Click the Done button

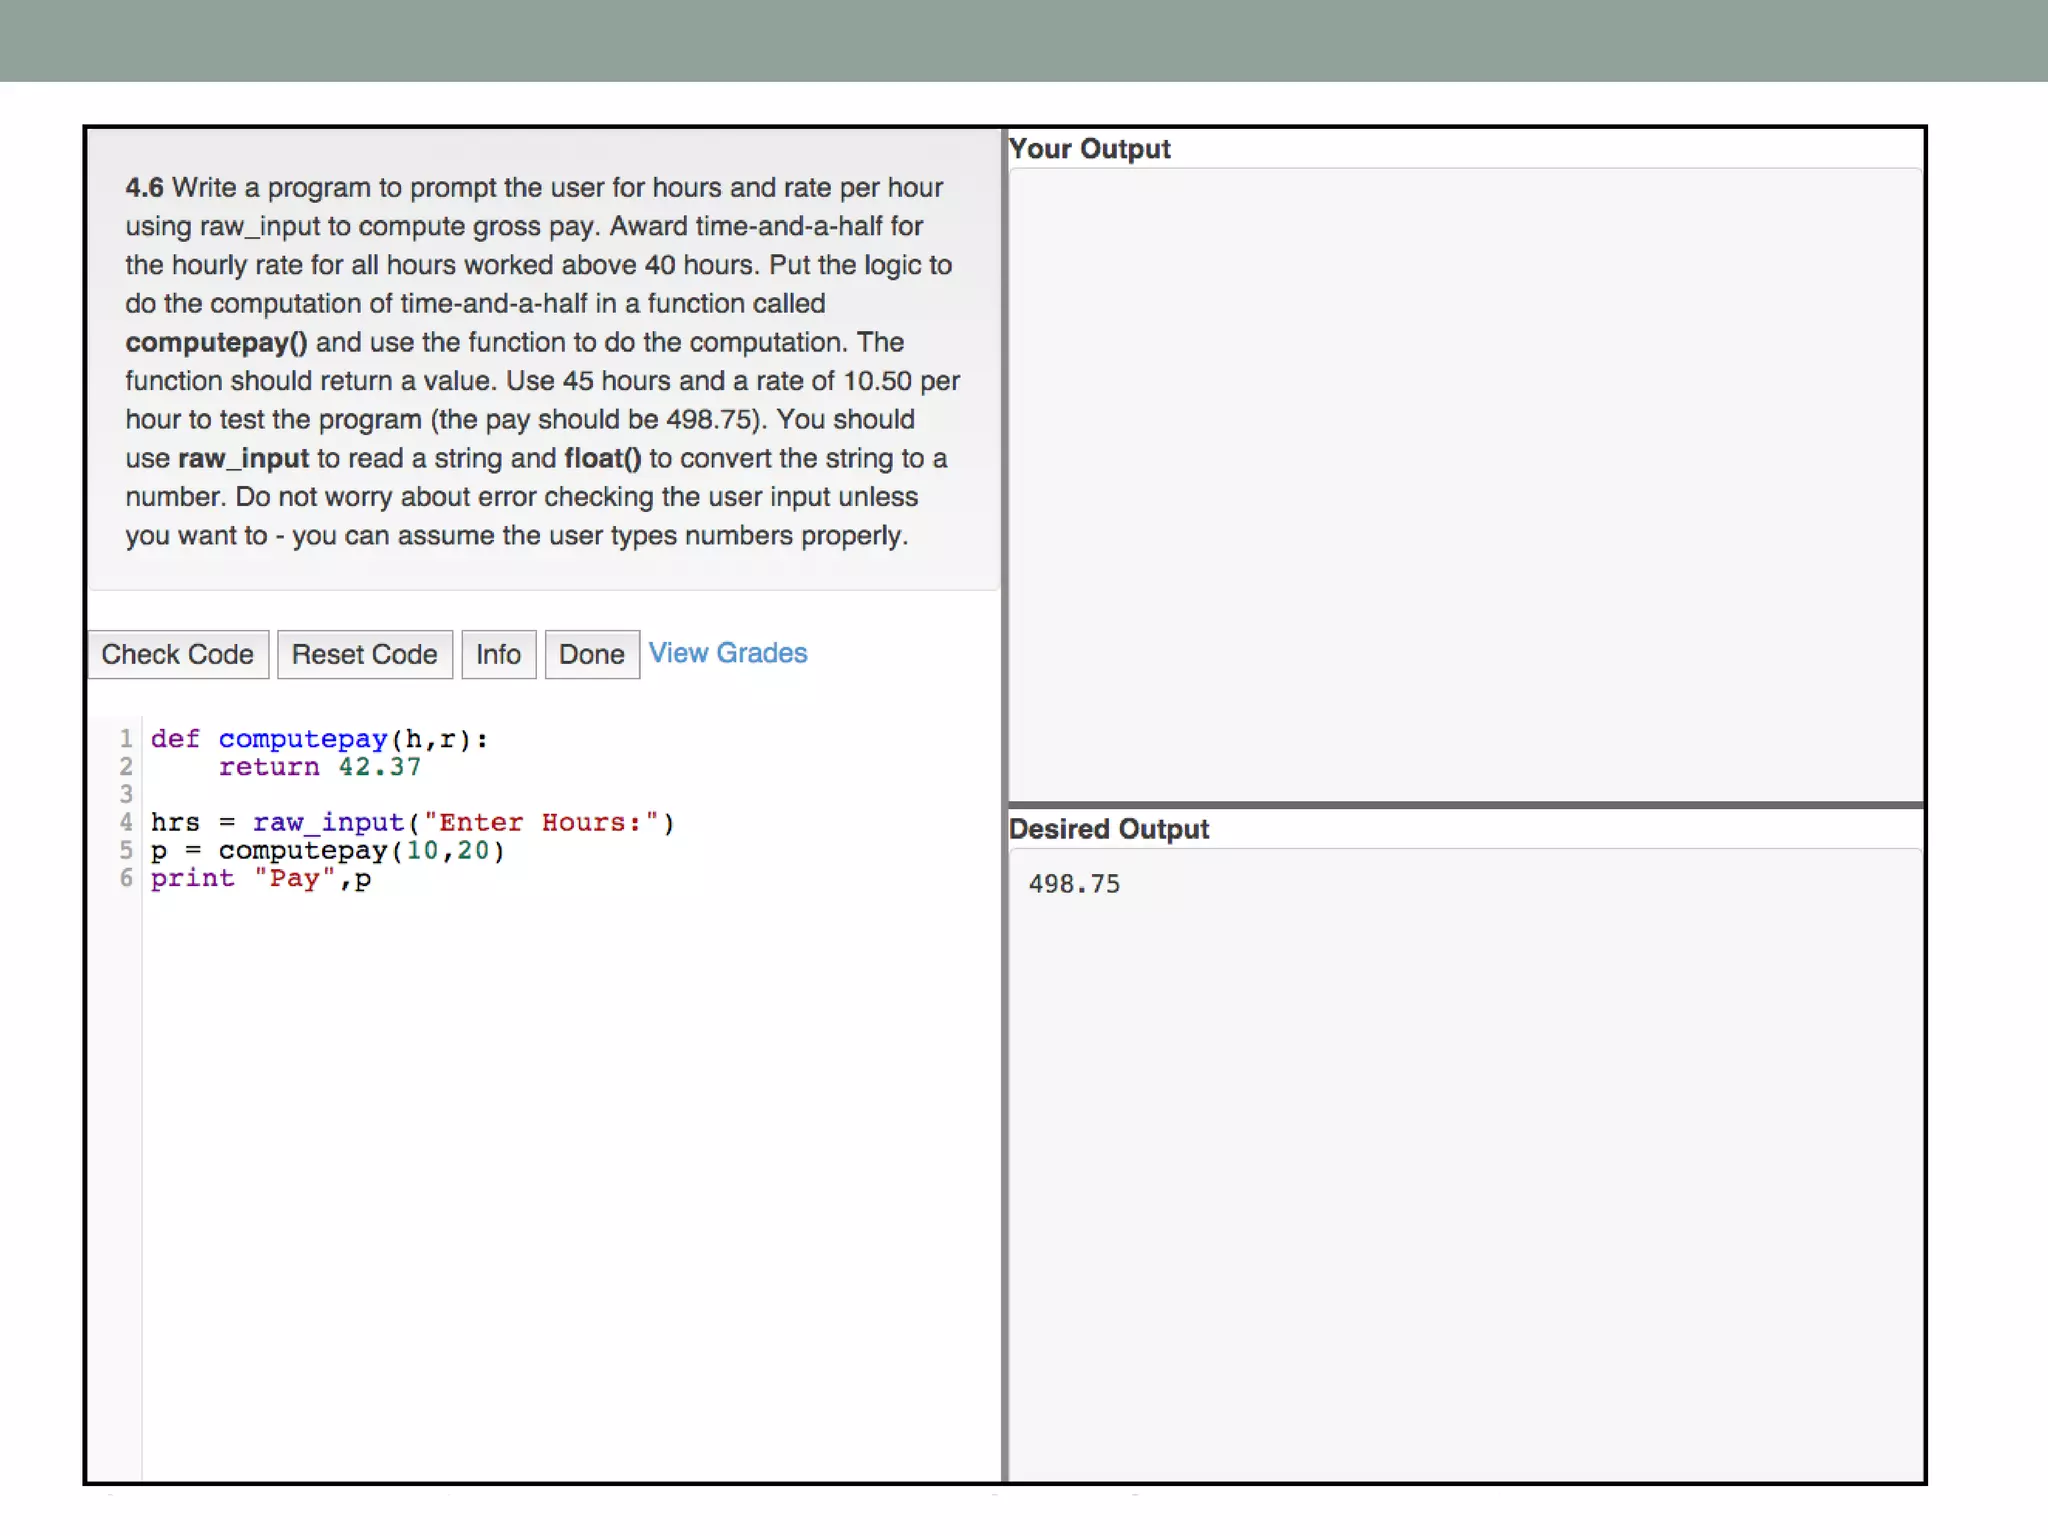591,655
